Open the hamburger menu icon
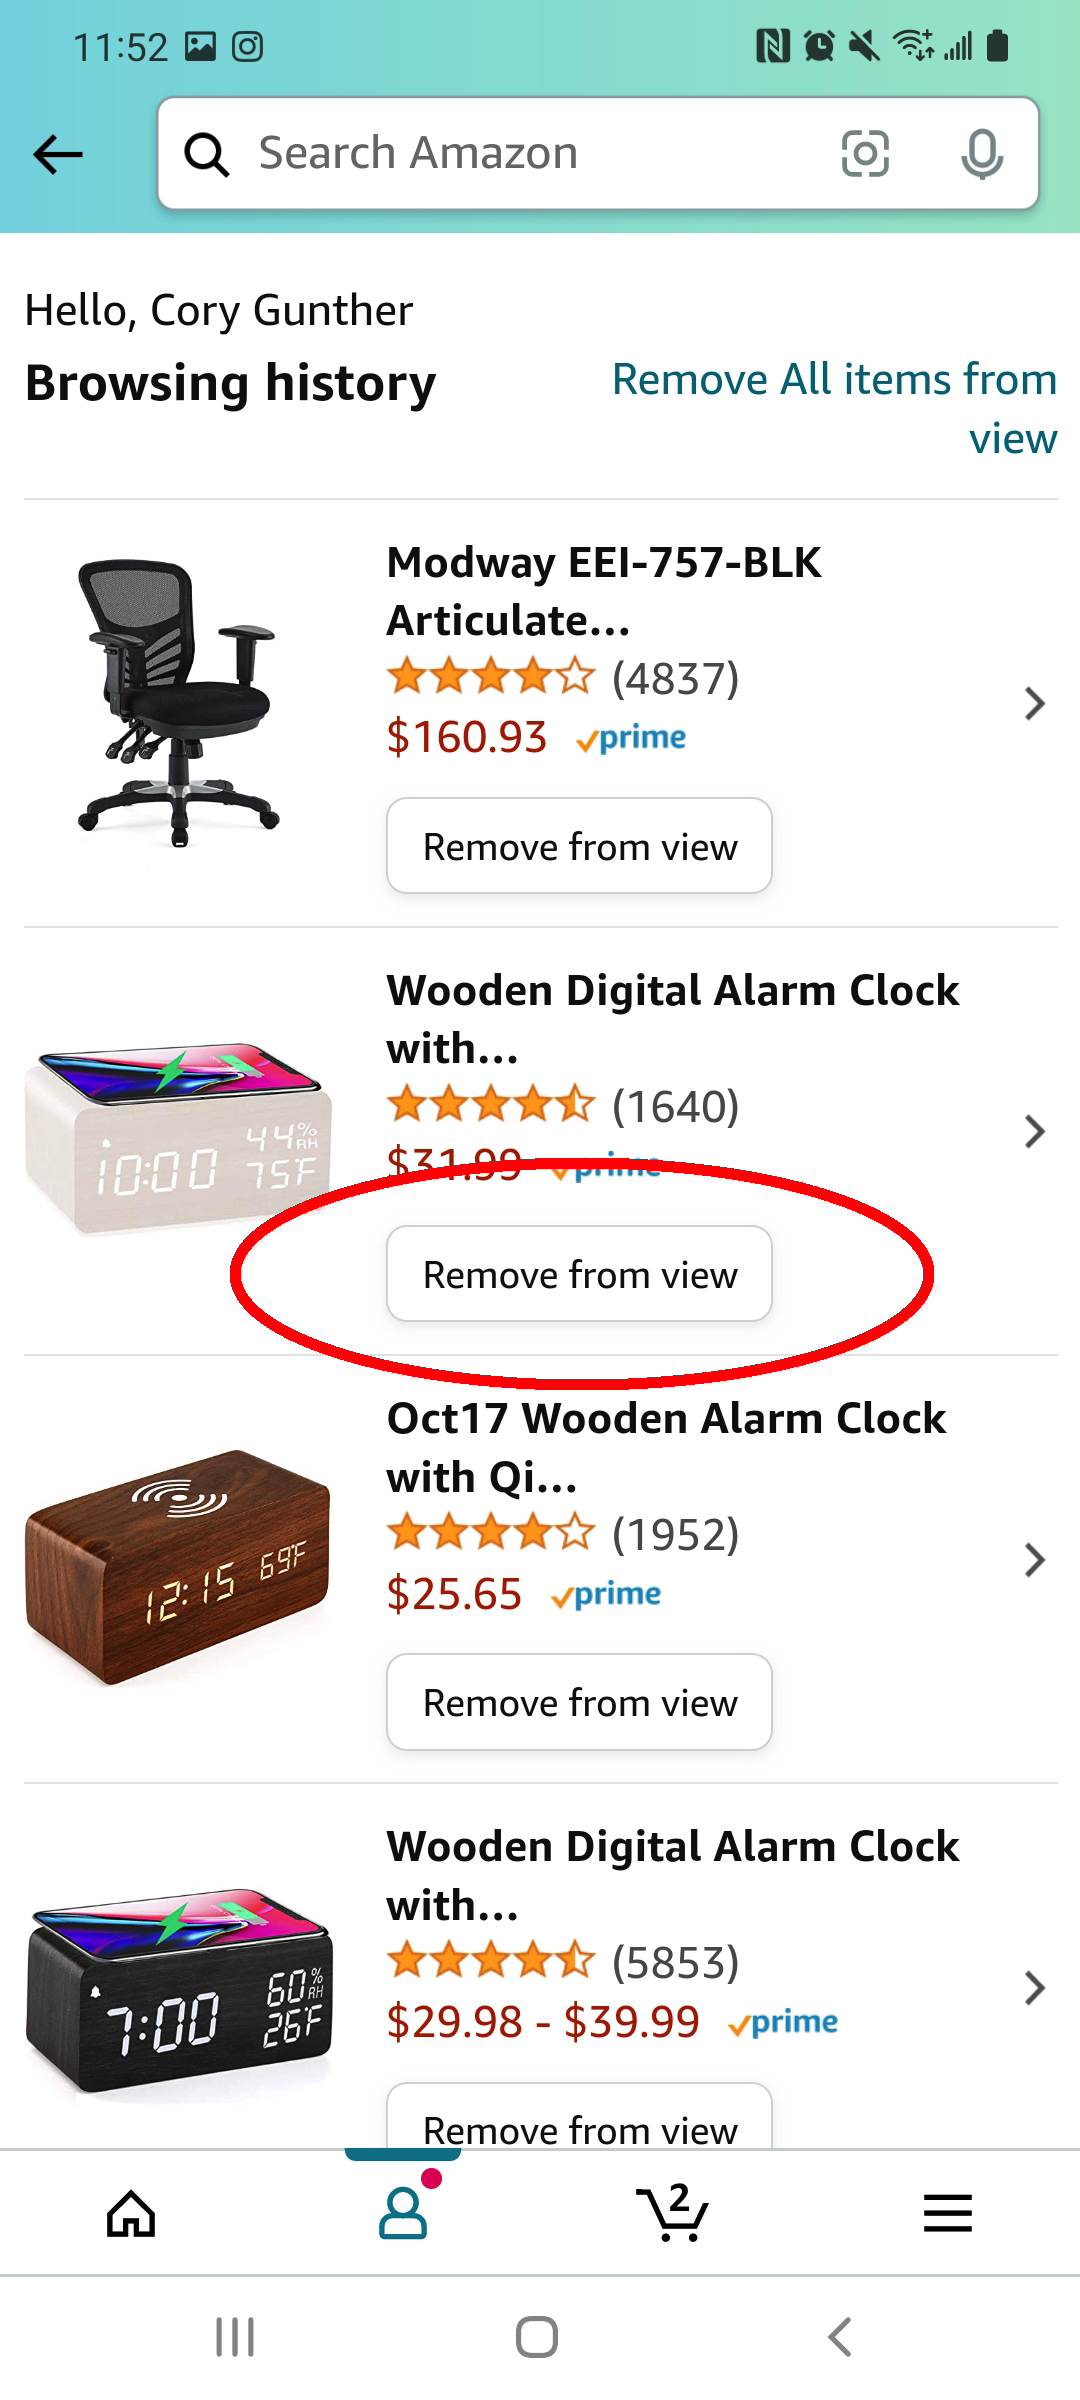Image resolution: width=1080 pixels, height=2400 pixels. tap(947, 2213)
